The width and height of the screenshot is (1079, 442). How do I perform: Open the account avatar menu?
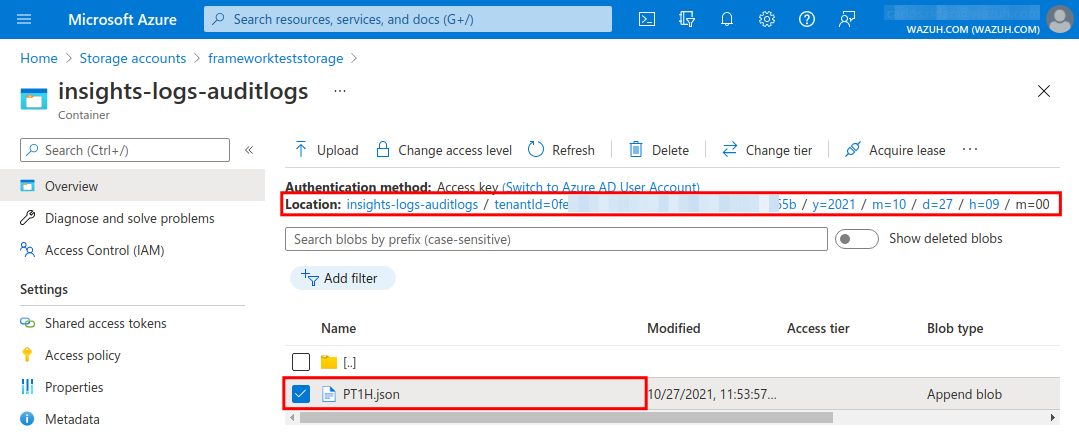pyautogui.click(x=1059, y=19)
